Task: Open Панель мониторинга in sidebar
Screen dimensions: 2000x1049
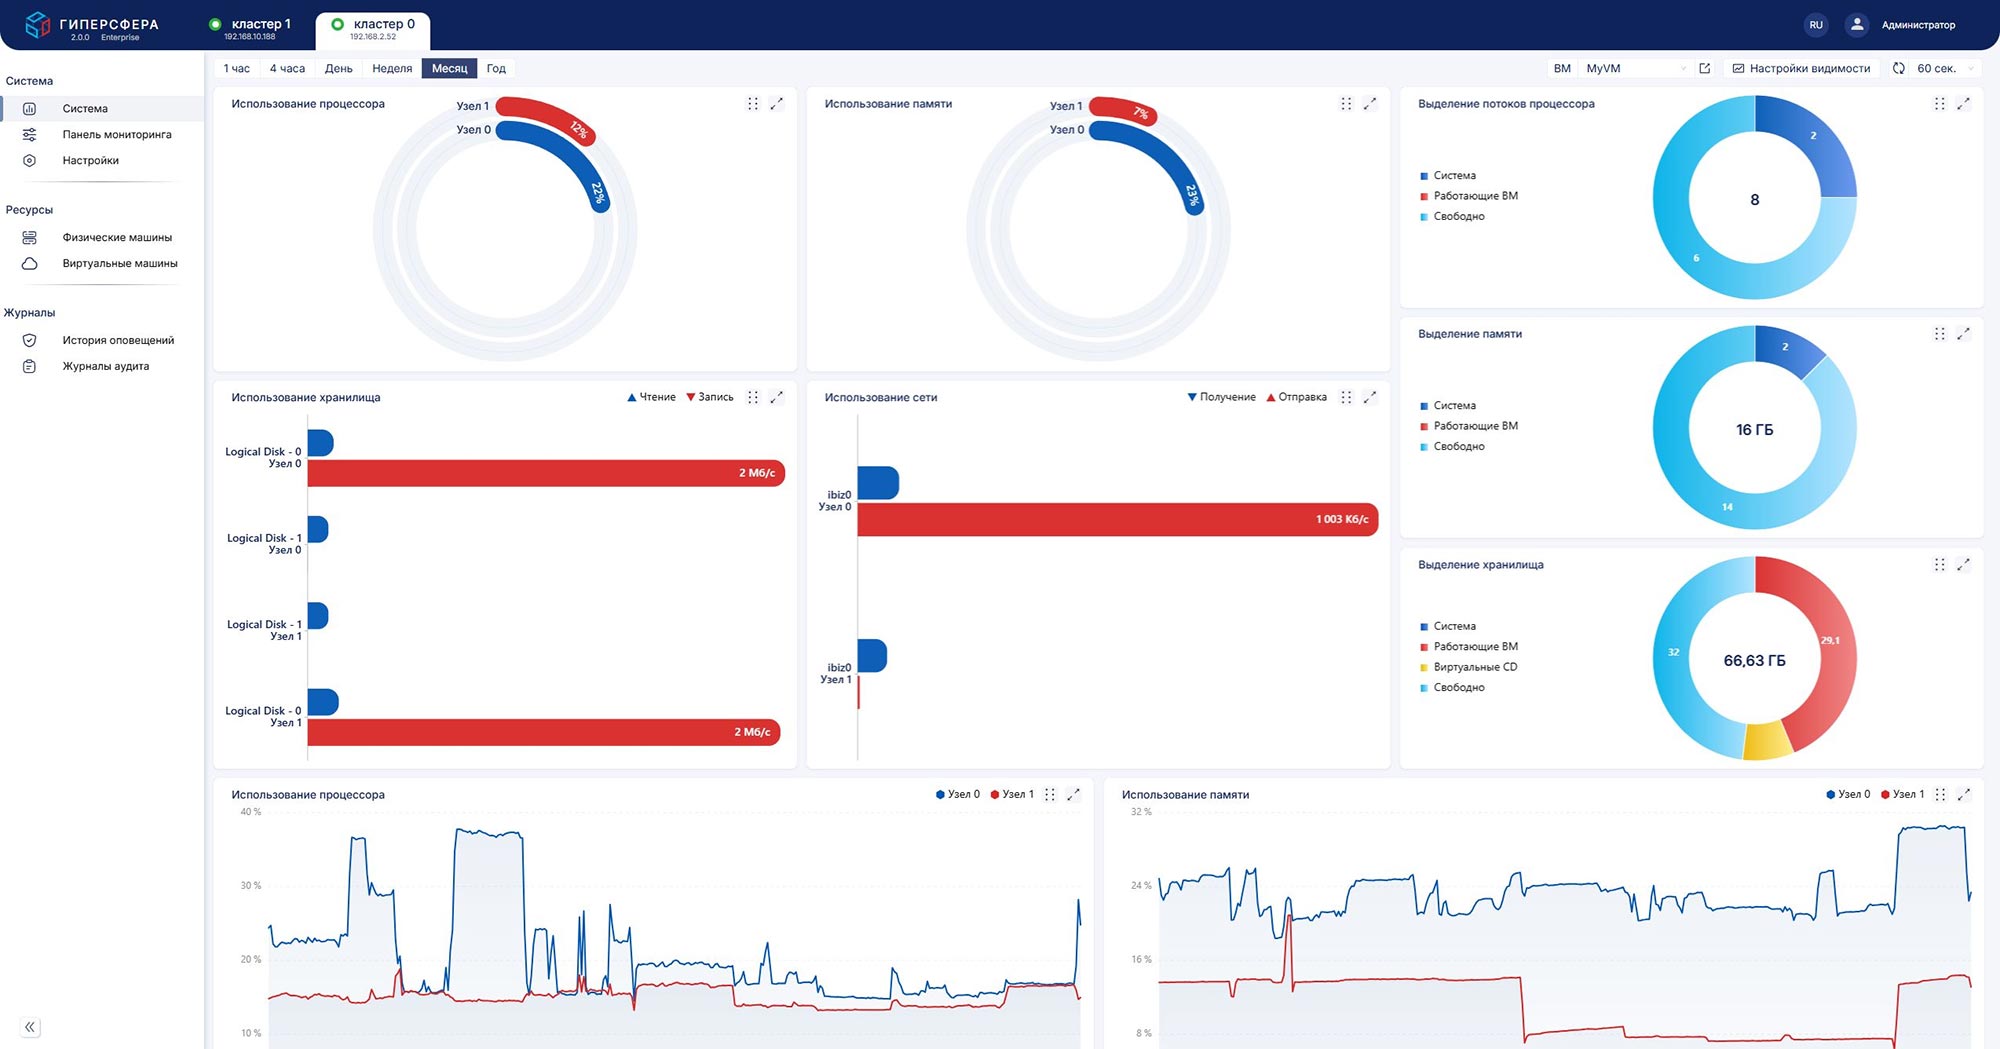Action: tap(102, 134)
